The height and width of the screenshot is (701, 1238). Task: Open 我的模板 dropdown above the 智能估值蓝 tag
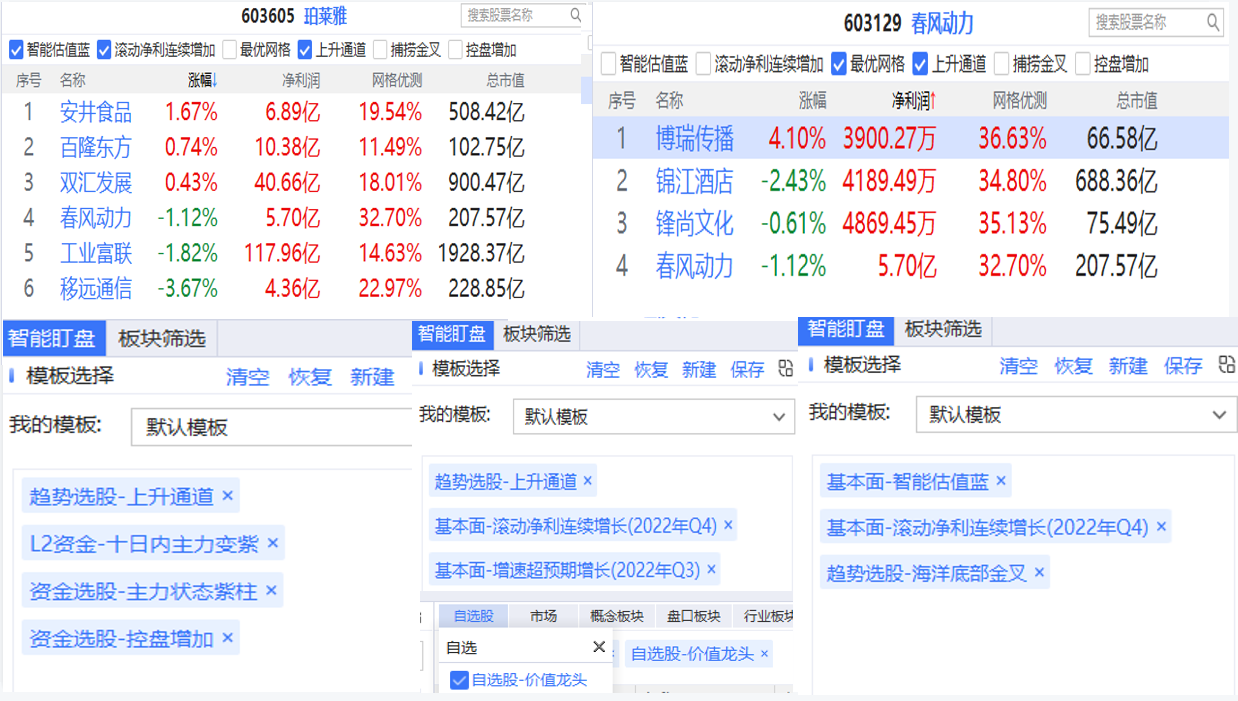(x=1076, y=414)
